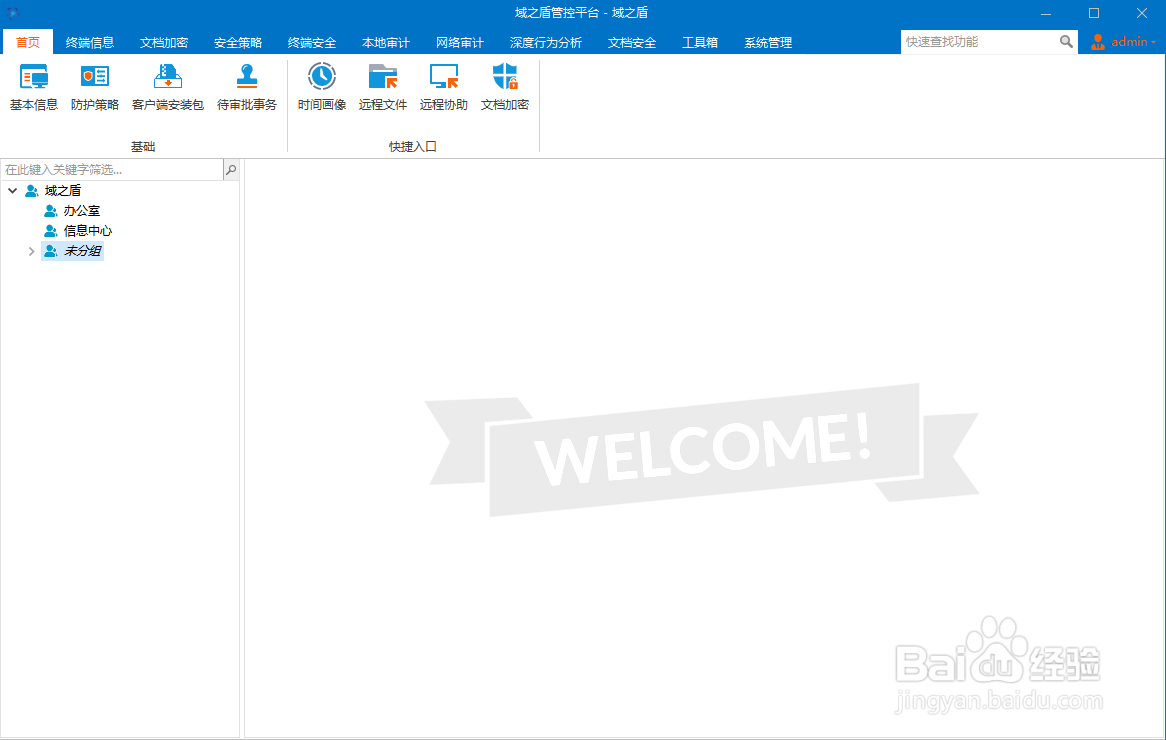Screen dimensions: 1166x740
Task: Open the 深度行为分析 tab
Action: [x=545, y=42]
